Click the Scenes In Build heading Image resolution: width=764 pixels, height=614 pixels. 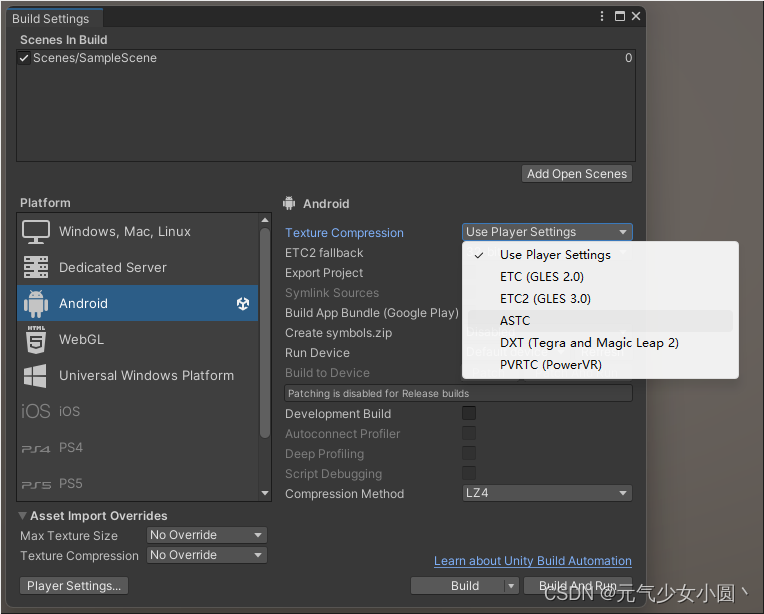63,39
